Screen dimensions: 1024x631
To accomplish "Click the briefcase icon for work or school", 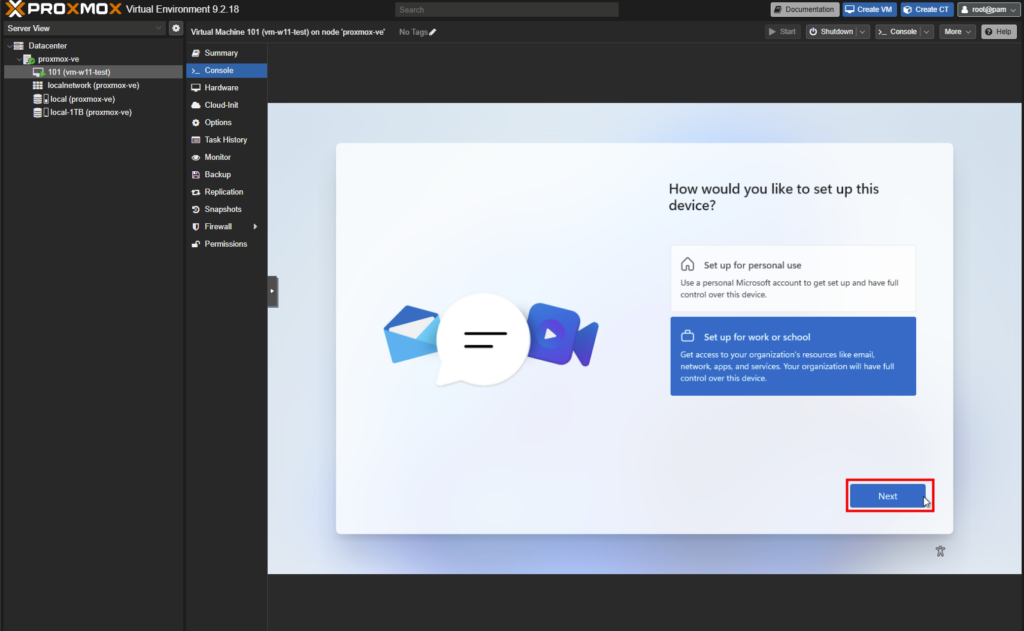I will [687, 336].
